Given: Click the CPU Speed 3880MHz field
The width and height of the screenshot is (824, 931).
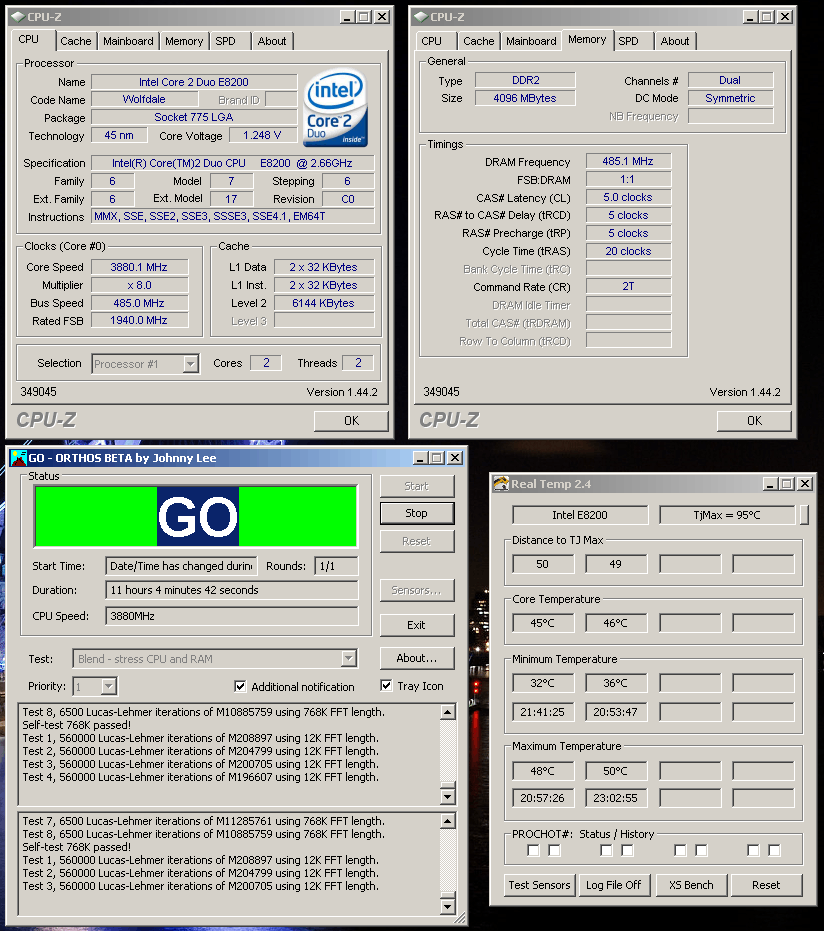Looking at the screenshot, I should [232, 616].
